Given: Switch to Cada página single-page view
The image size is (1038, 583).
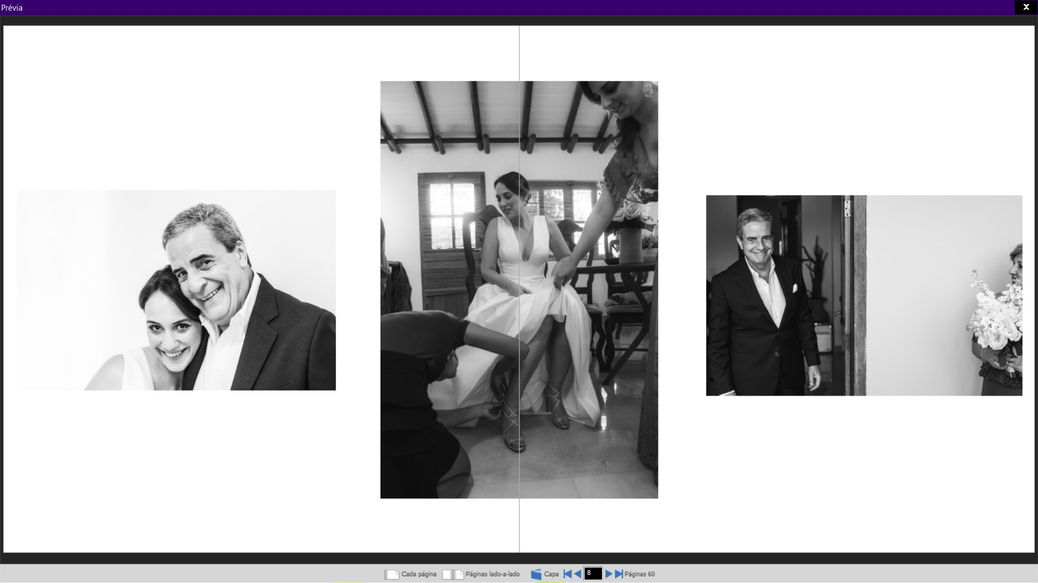Looking at the screenshot, I should [x=410, y=574].
